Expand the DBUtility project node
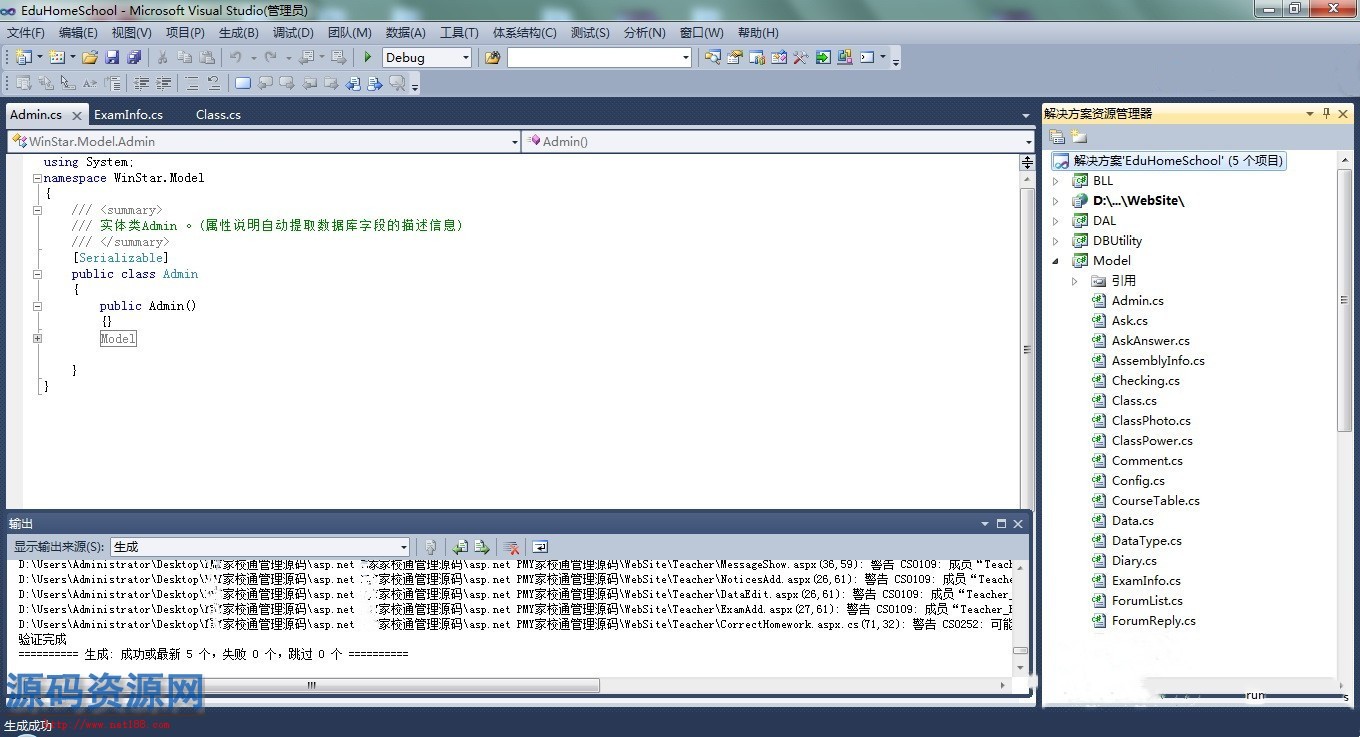 point(1055,241)
